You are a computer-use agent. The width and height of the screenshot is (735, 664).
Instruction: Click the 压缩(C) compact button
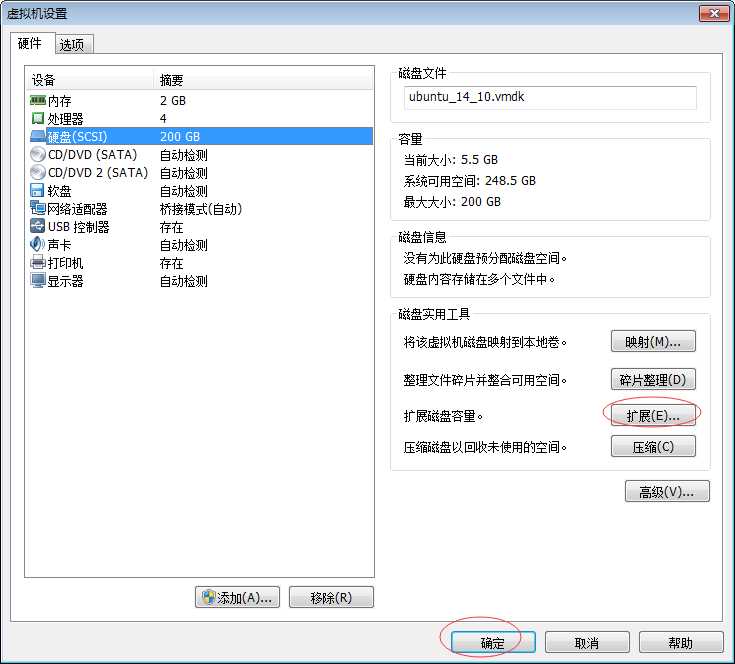pos(653,447)
